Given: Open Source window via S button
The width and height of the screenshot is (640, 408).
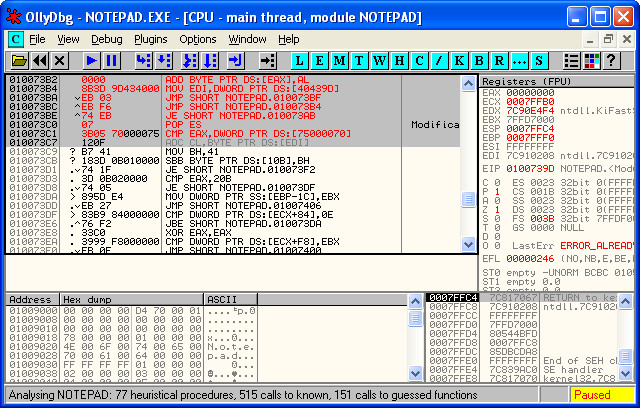Looking at the screenshot, I should pyautogui.click(x=539, y=61).
